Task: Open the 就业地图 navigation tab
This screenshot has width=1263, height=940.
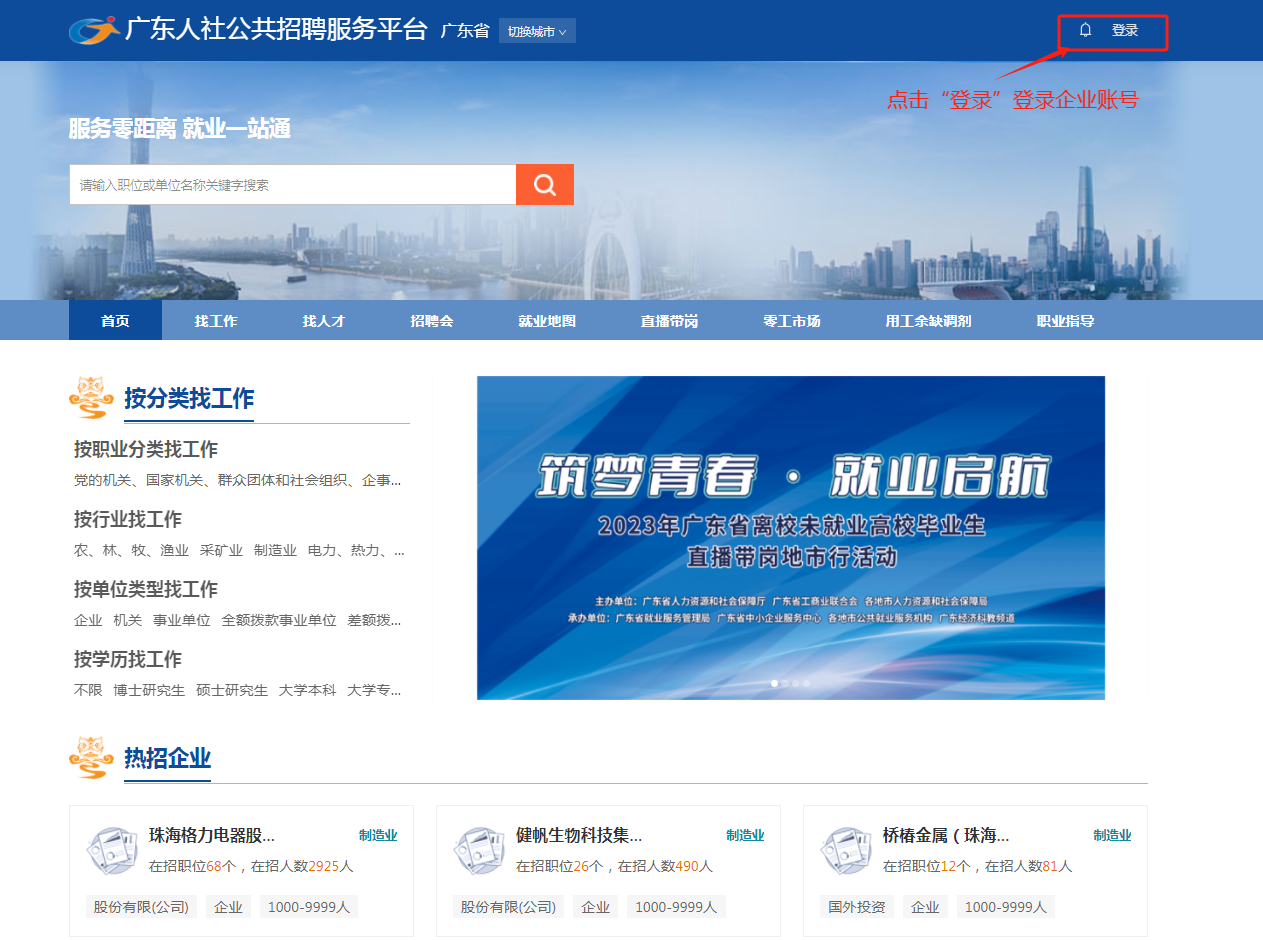Action: pos(546,321)
